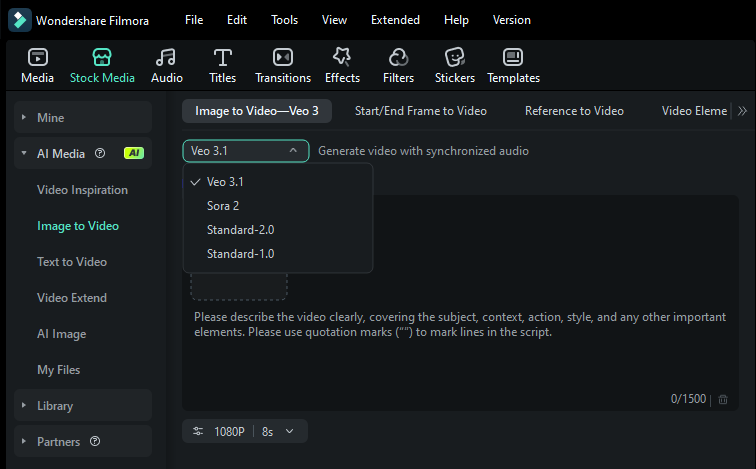Image resolution: width=756 pixels, height=469 pixels.
Task: Select Image to Video in sidebar
Action: 78,226
